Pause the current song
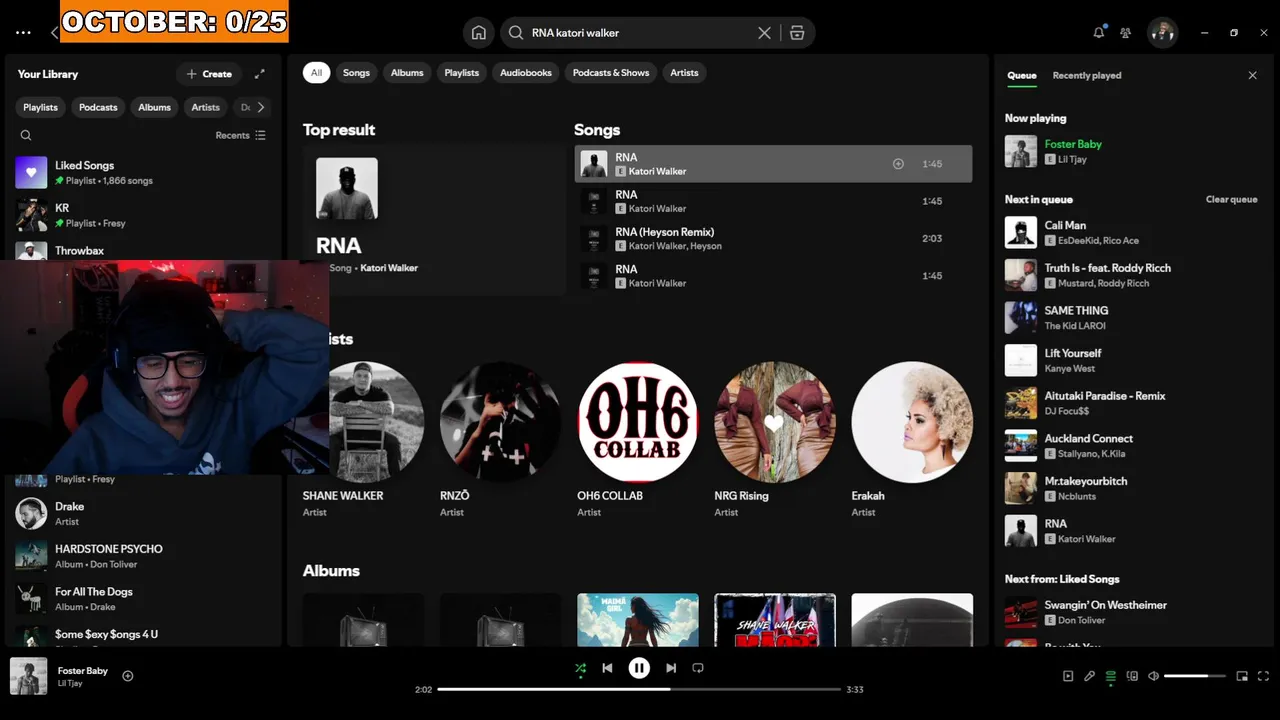This screenshot has height=720, width=1280. [x=639, y=668]
